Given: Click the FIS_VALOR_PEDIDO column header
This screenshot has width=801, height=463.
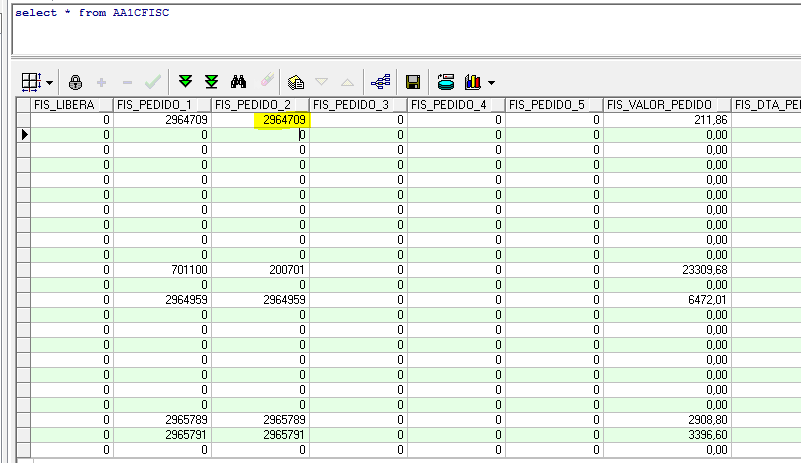Looking at the screenshot, I should [x=667, y=105].
